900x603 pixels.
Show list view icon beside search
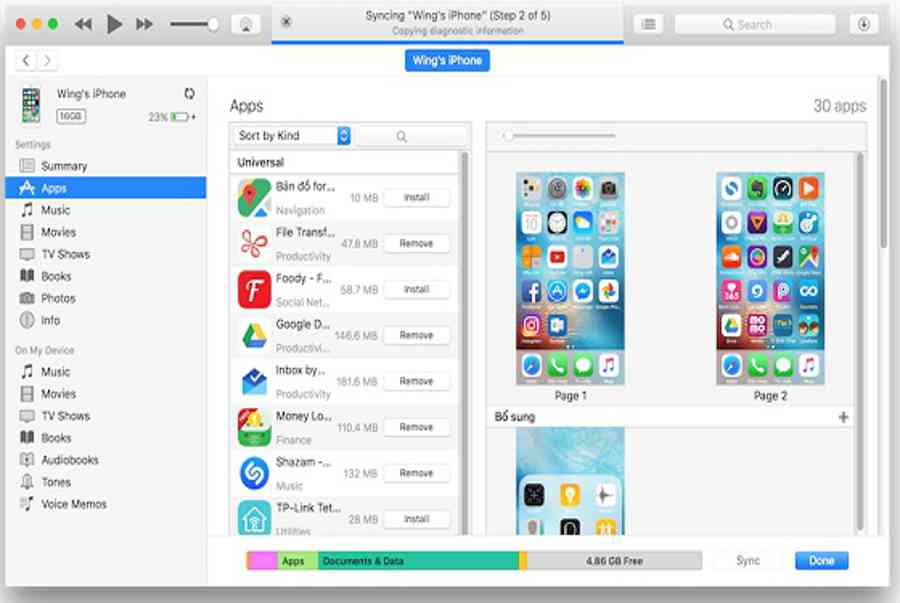click(x=648, y=24)
